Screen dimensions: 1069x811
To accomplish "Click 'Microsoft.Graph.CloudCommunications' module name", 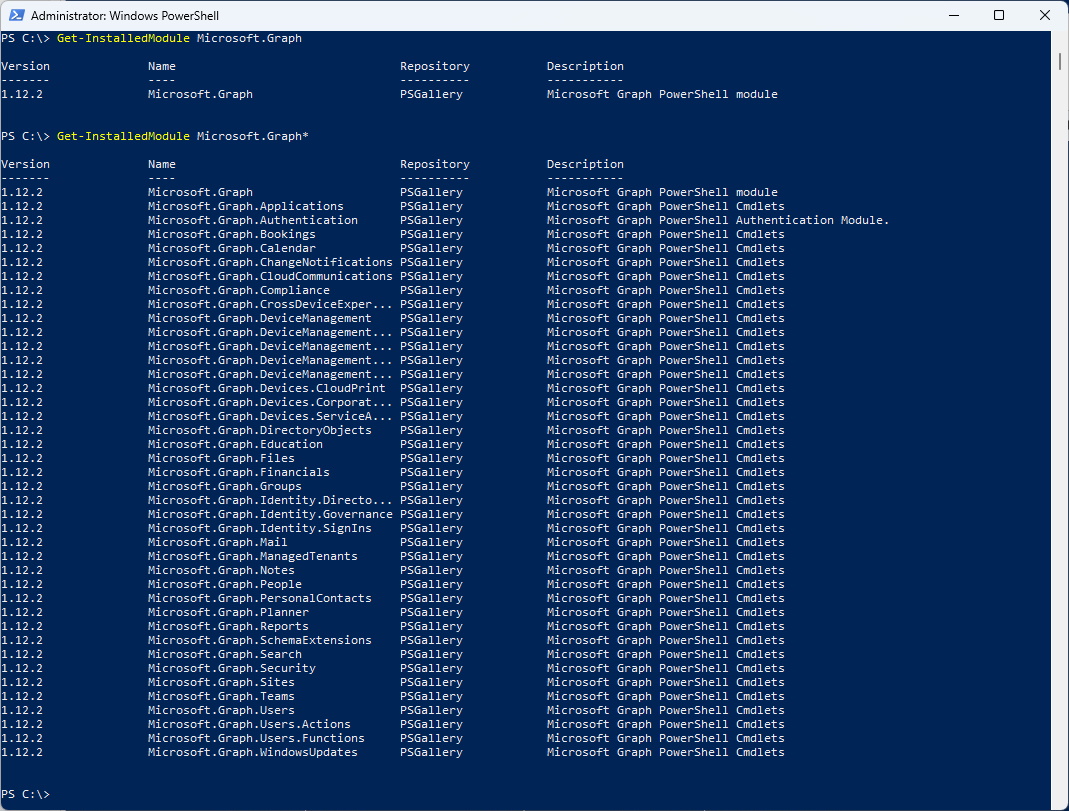I will click(270, 276).
